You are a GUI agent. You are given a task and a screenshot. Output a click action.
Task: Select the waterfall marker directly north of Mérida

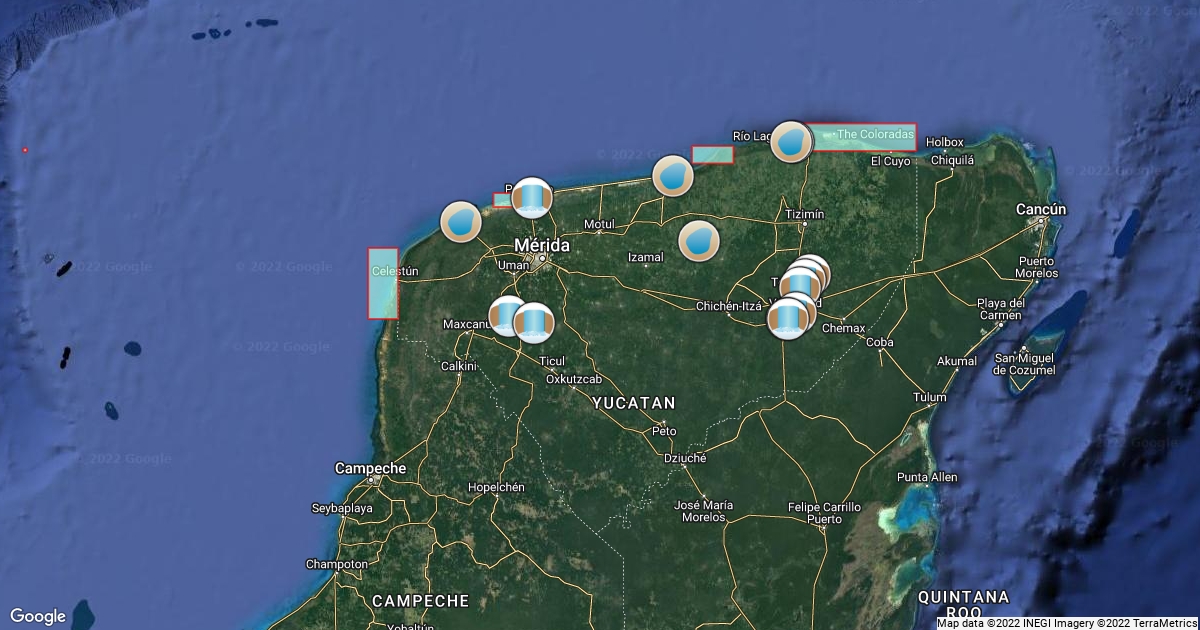(x=532, y=198)
